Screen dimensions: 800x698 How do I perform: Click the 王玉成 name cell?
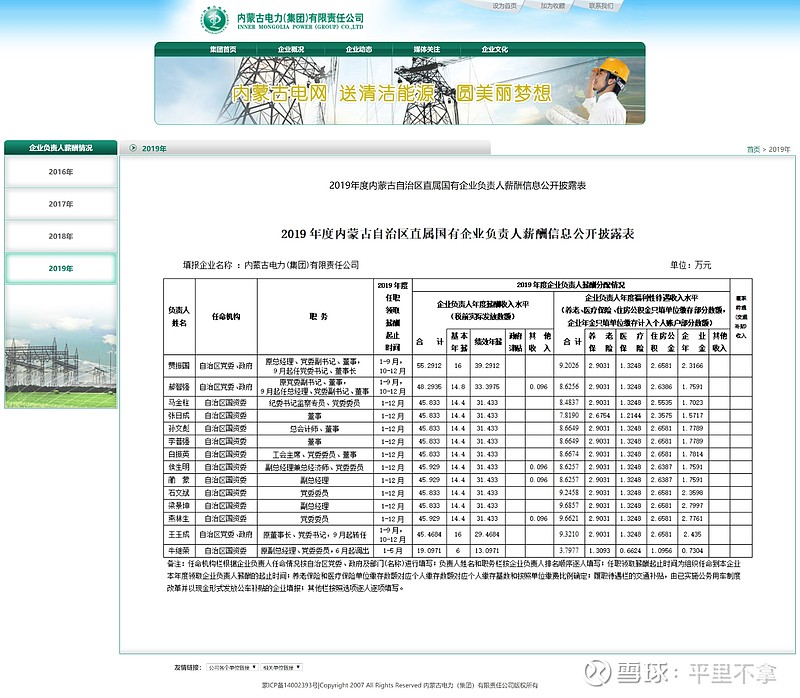coord(179,534)
